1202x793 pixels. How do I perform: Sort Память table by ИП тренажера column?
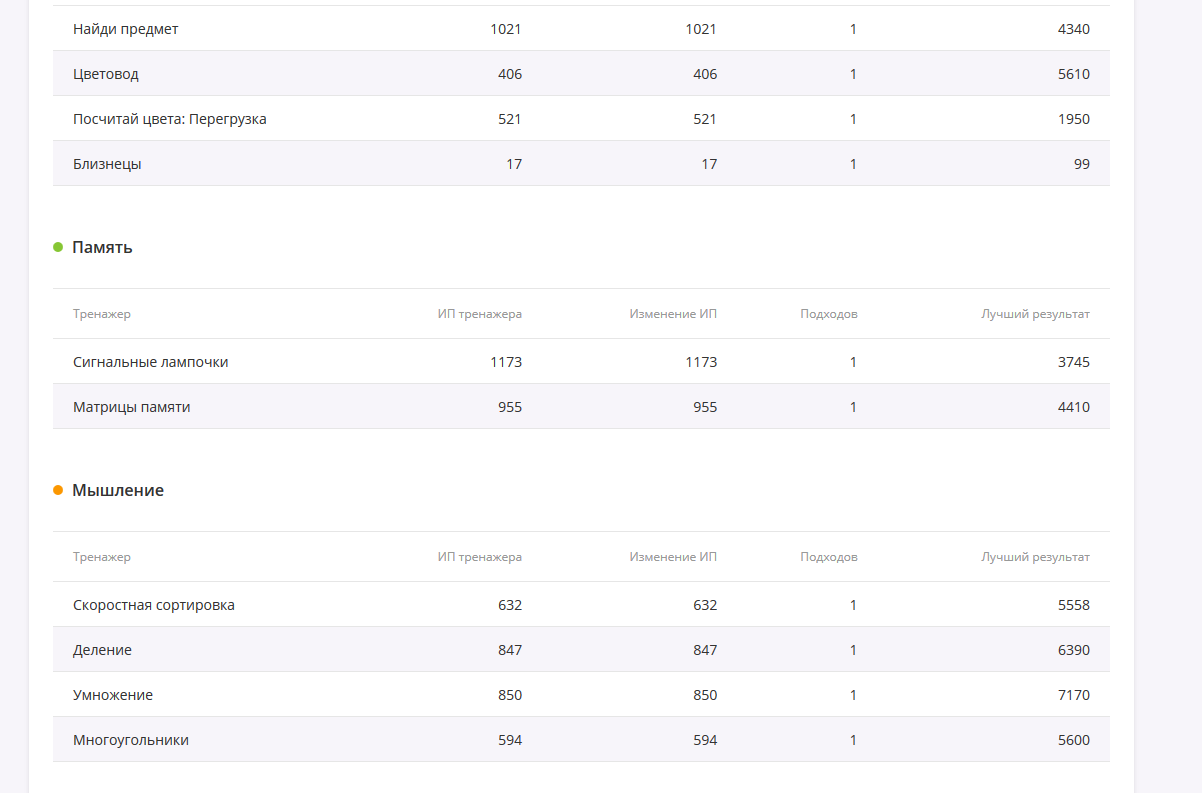(x=479, y=314)
